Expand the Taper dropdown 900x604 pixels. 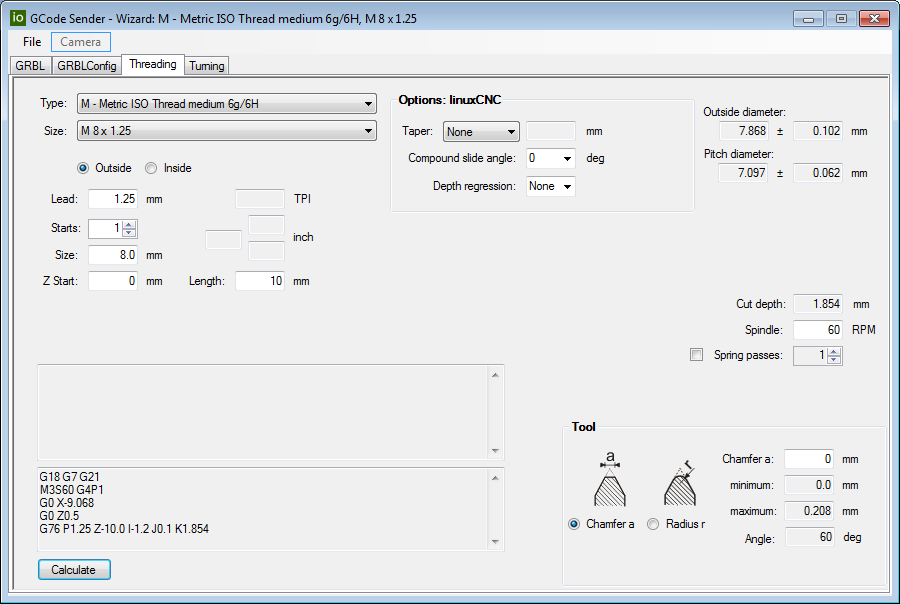click(481, 131)
